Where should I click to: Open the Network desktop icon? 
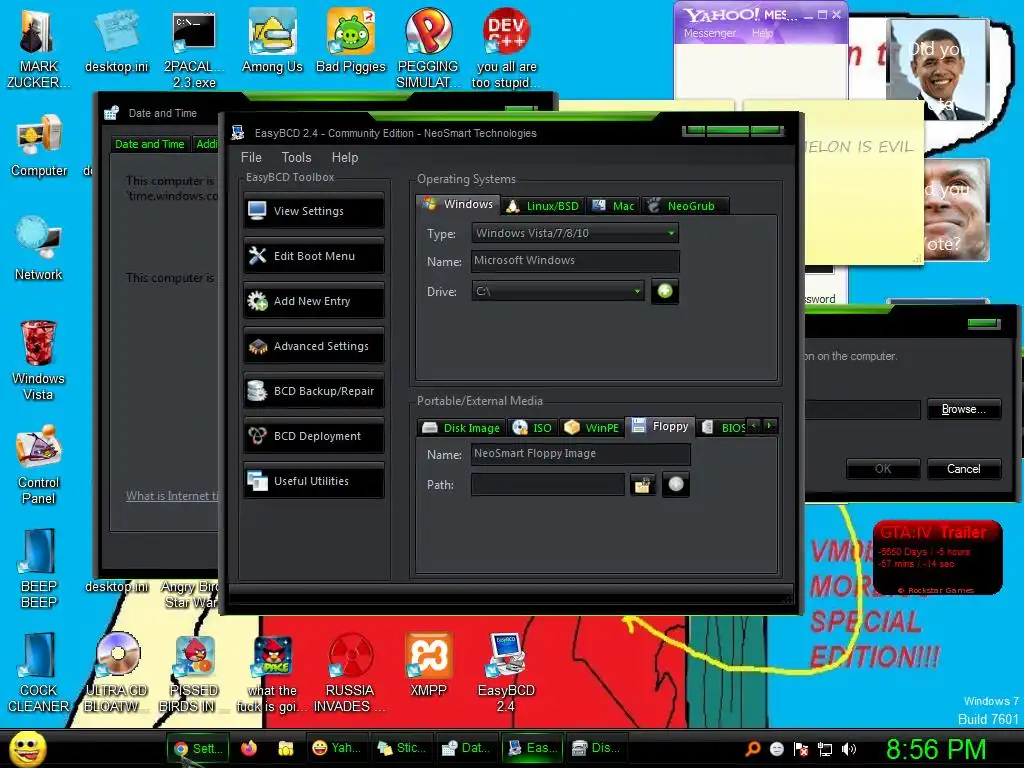pos(39,249)
